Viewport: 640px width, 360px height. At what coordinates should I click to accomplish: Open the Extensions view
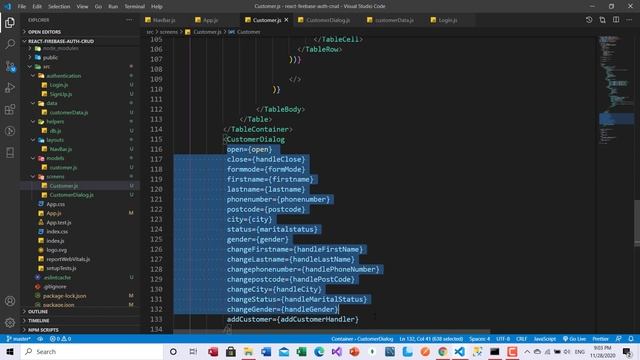pyautogui.click(x=10, y=109)
